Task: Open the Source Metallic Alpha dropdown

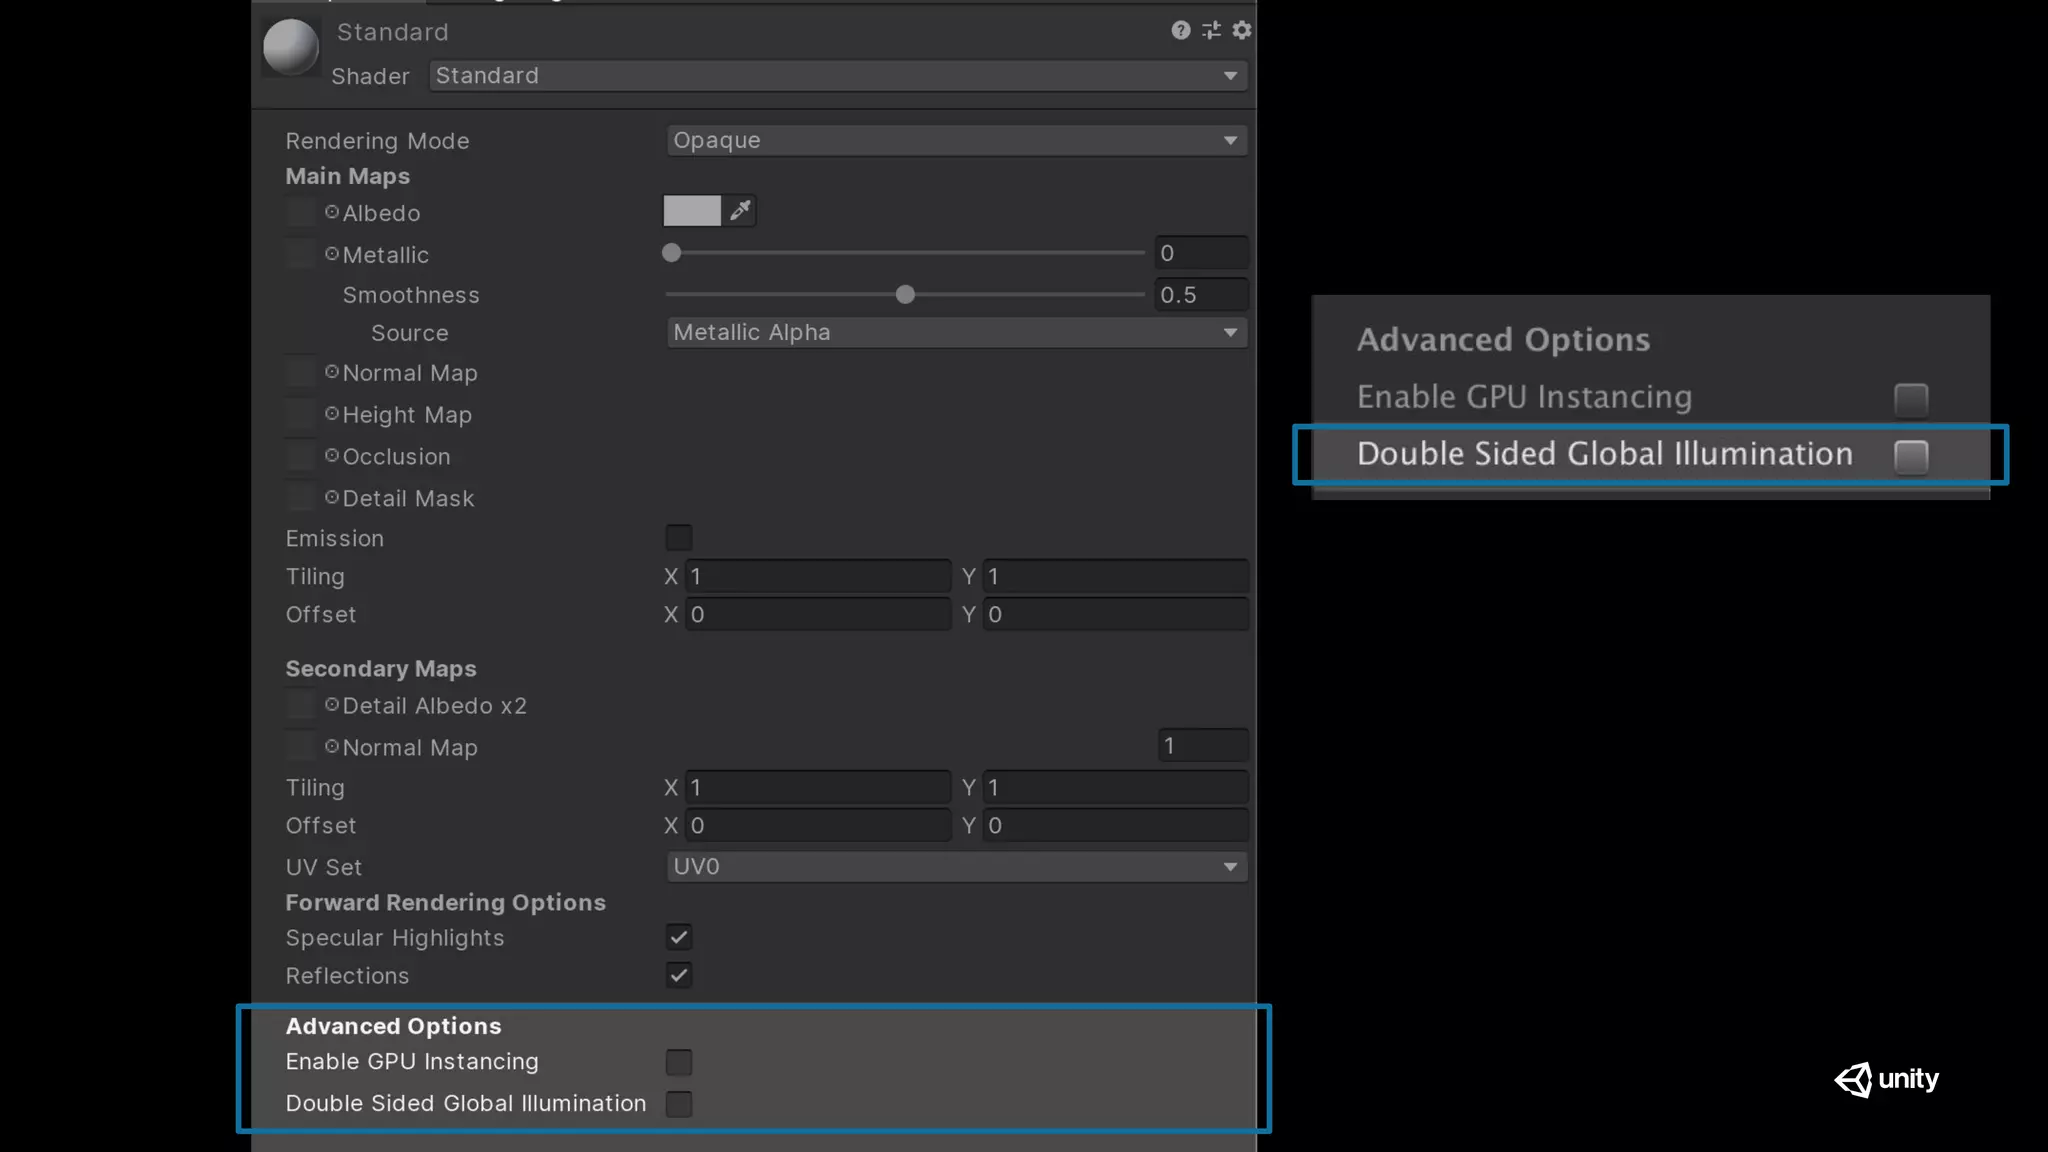Action: [956, 332]
